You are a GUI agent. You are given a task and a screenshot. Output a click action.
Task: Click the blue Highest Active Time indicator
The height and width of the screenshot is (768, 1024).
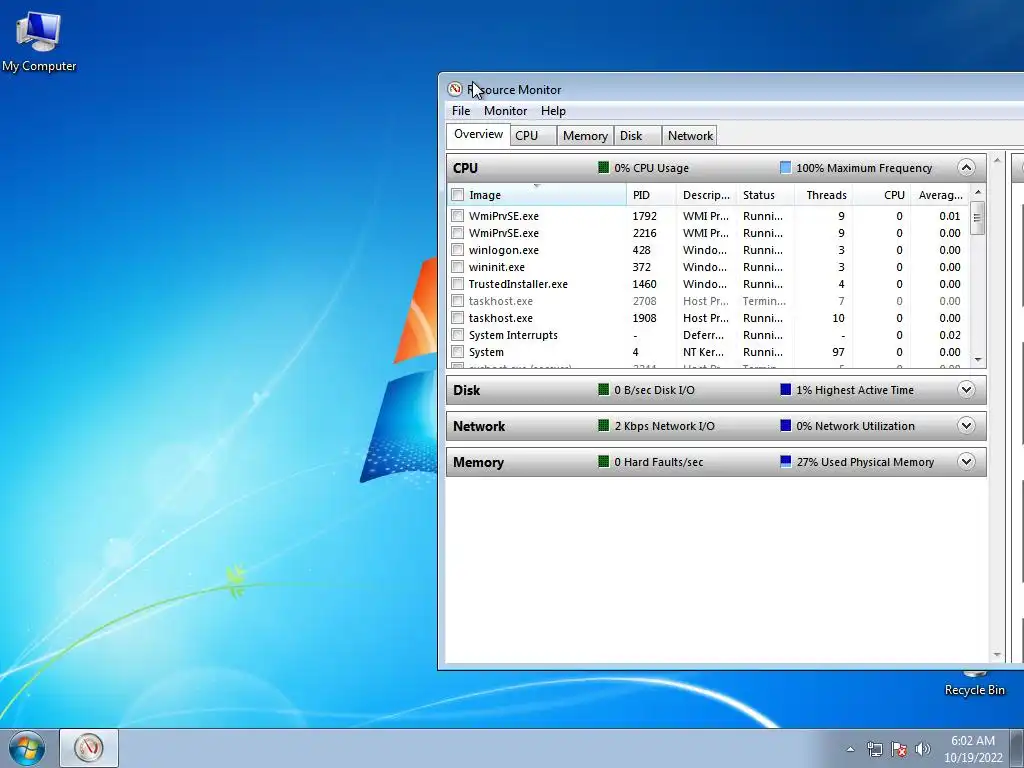[x=786, y=390]
